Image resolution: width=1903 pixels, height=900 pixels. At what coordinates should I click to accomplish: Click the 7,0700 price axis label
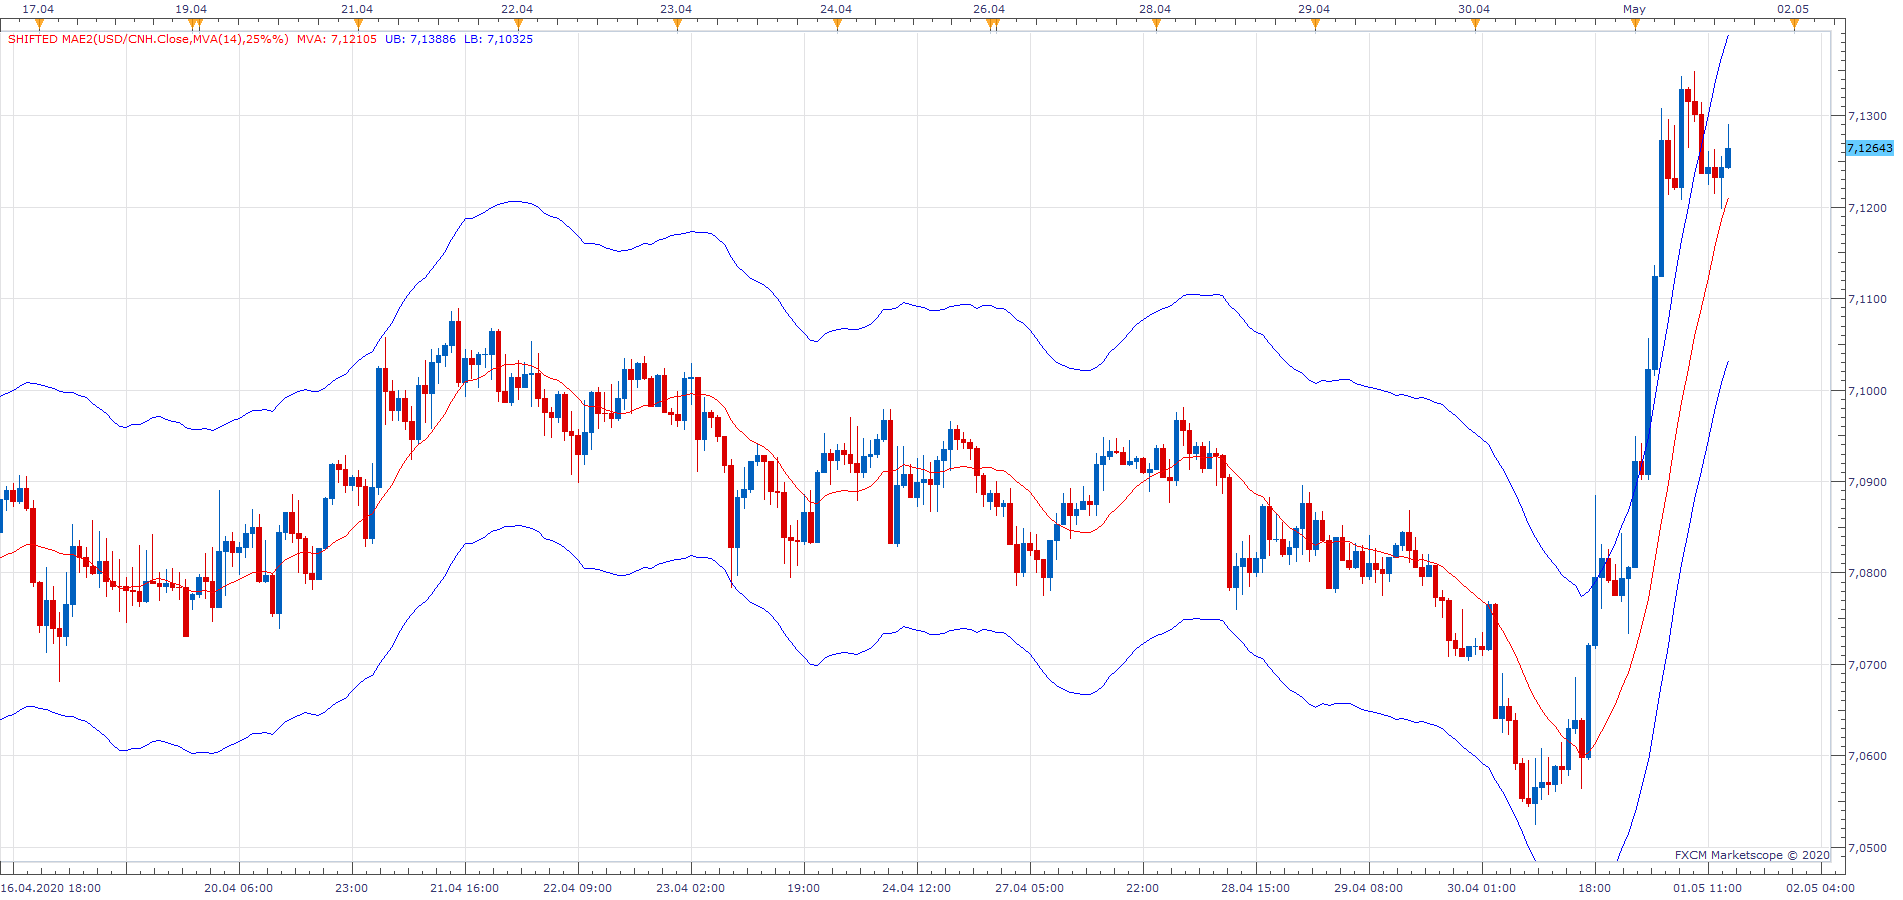click(x=1867, y=665)
